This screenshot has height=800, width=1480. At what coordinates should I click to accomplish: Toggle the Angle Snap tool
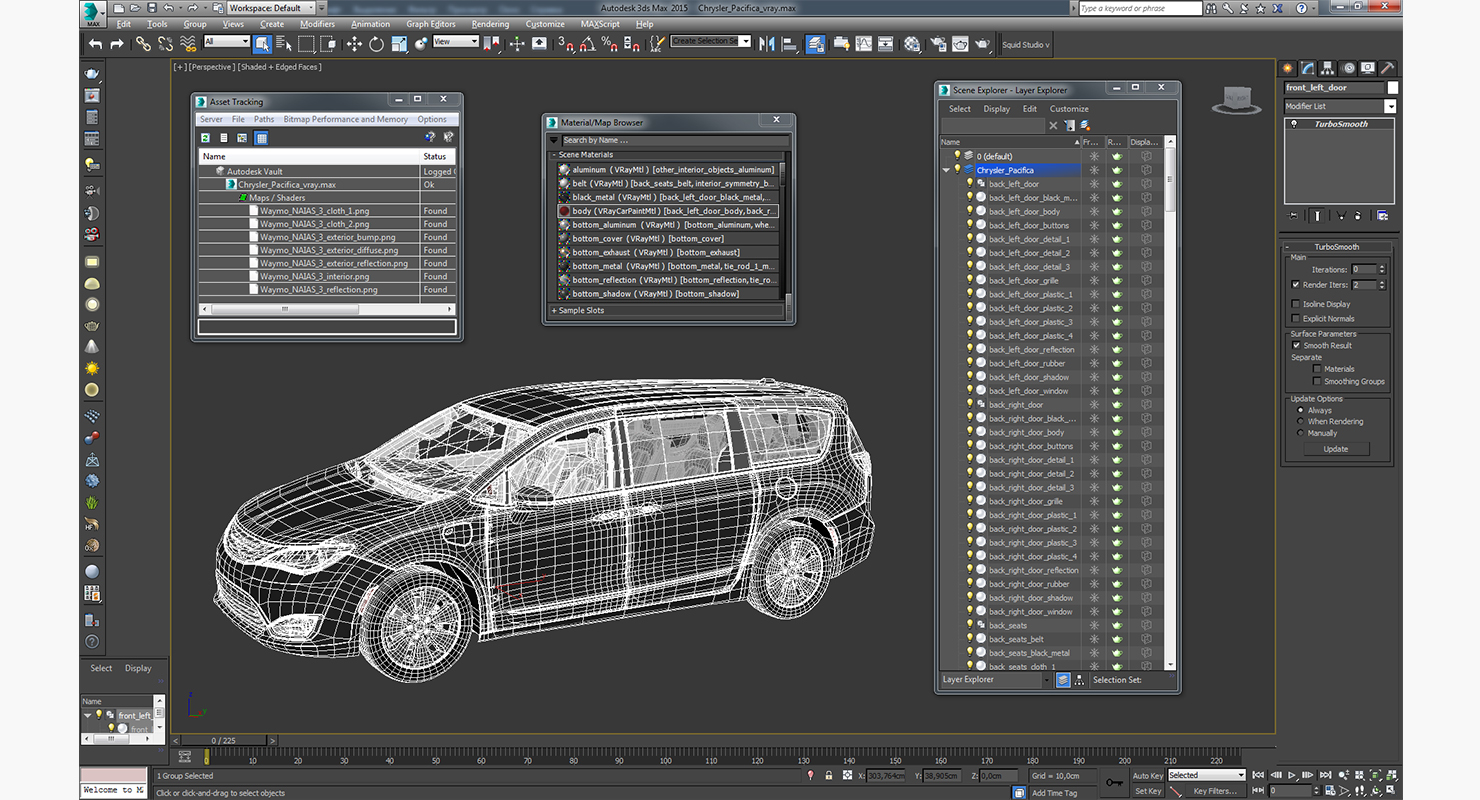pyautogui.click(x=587, y=44)
